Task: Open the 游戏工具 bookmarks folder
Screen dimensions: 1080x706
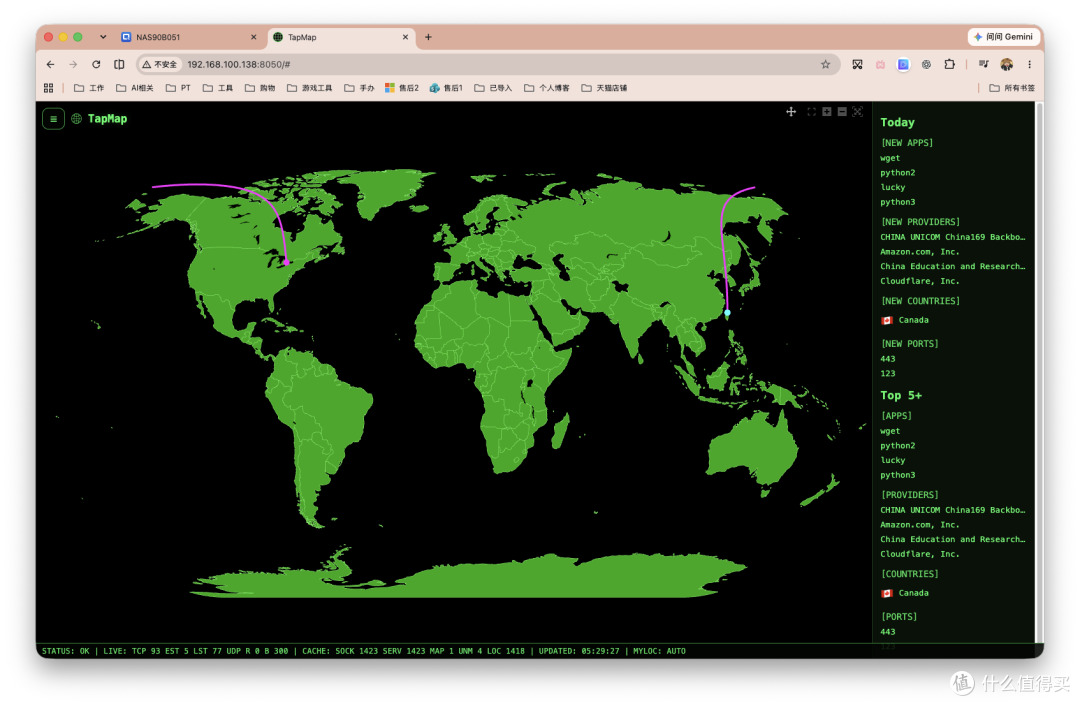Action: click(x=309, y=87)
